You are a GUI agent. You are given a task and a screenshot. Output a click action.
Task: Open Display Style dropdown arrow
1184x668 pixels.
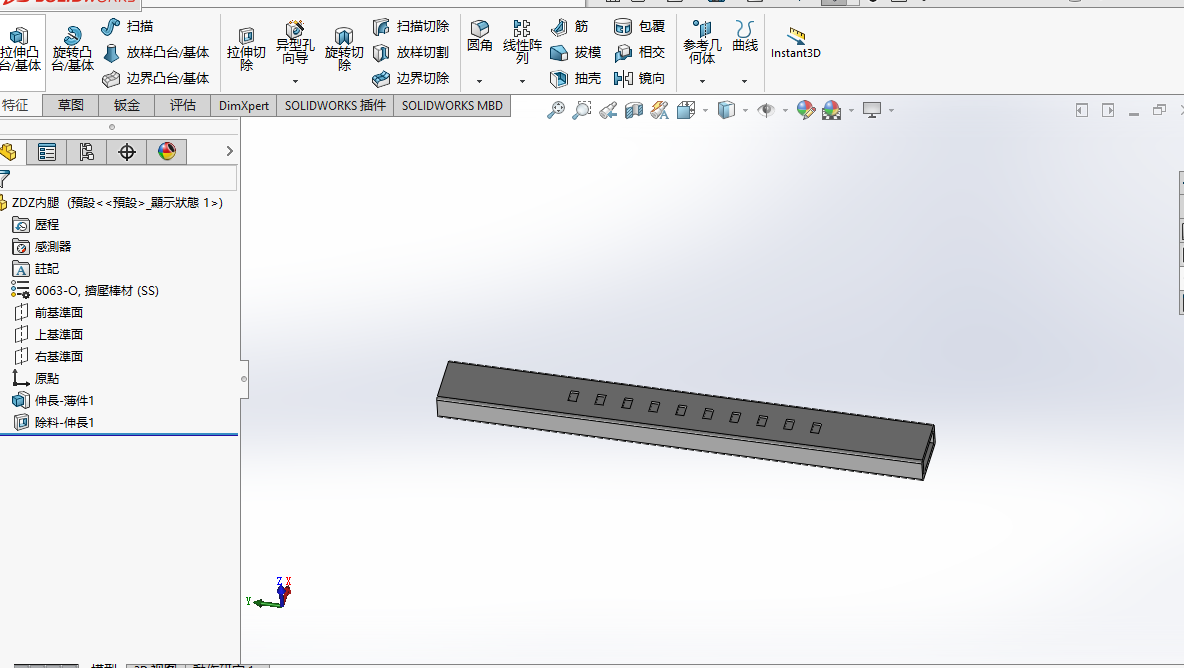[x=745, y=110]
